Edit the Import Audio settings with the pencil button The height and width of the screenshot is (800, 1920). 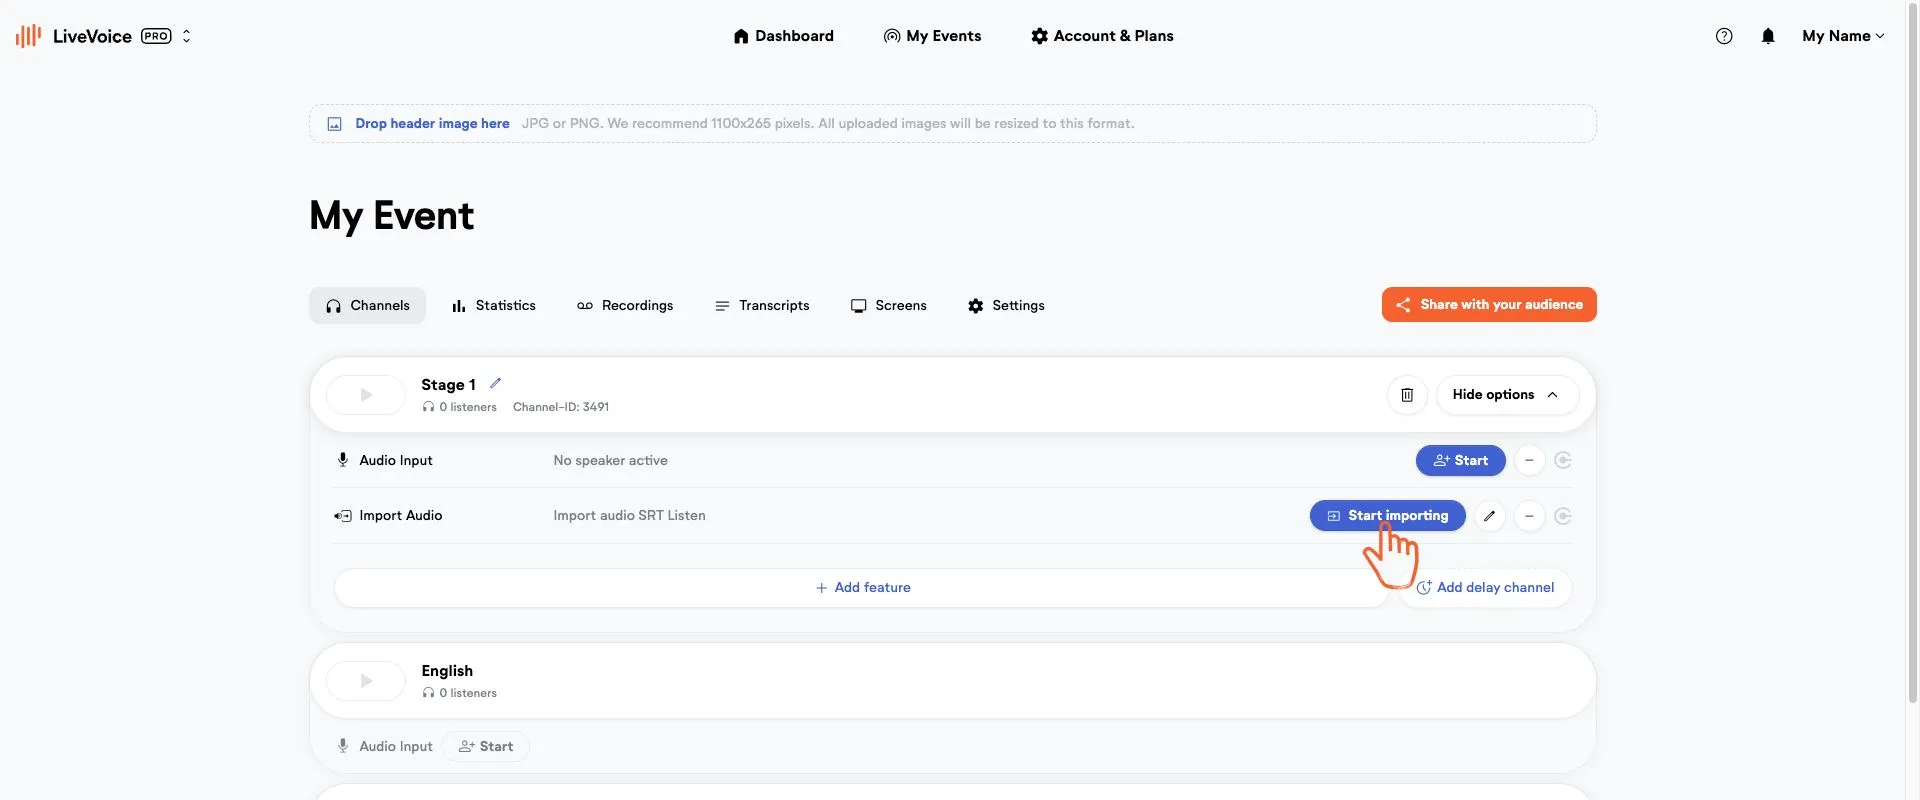(x=1489, y=516)
